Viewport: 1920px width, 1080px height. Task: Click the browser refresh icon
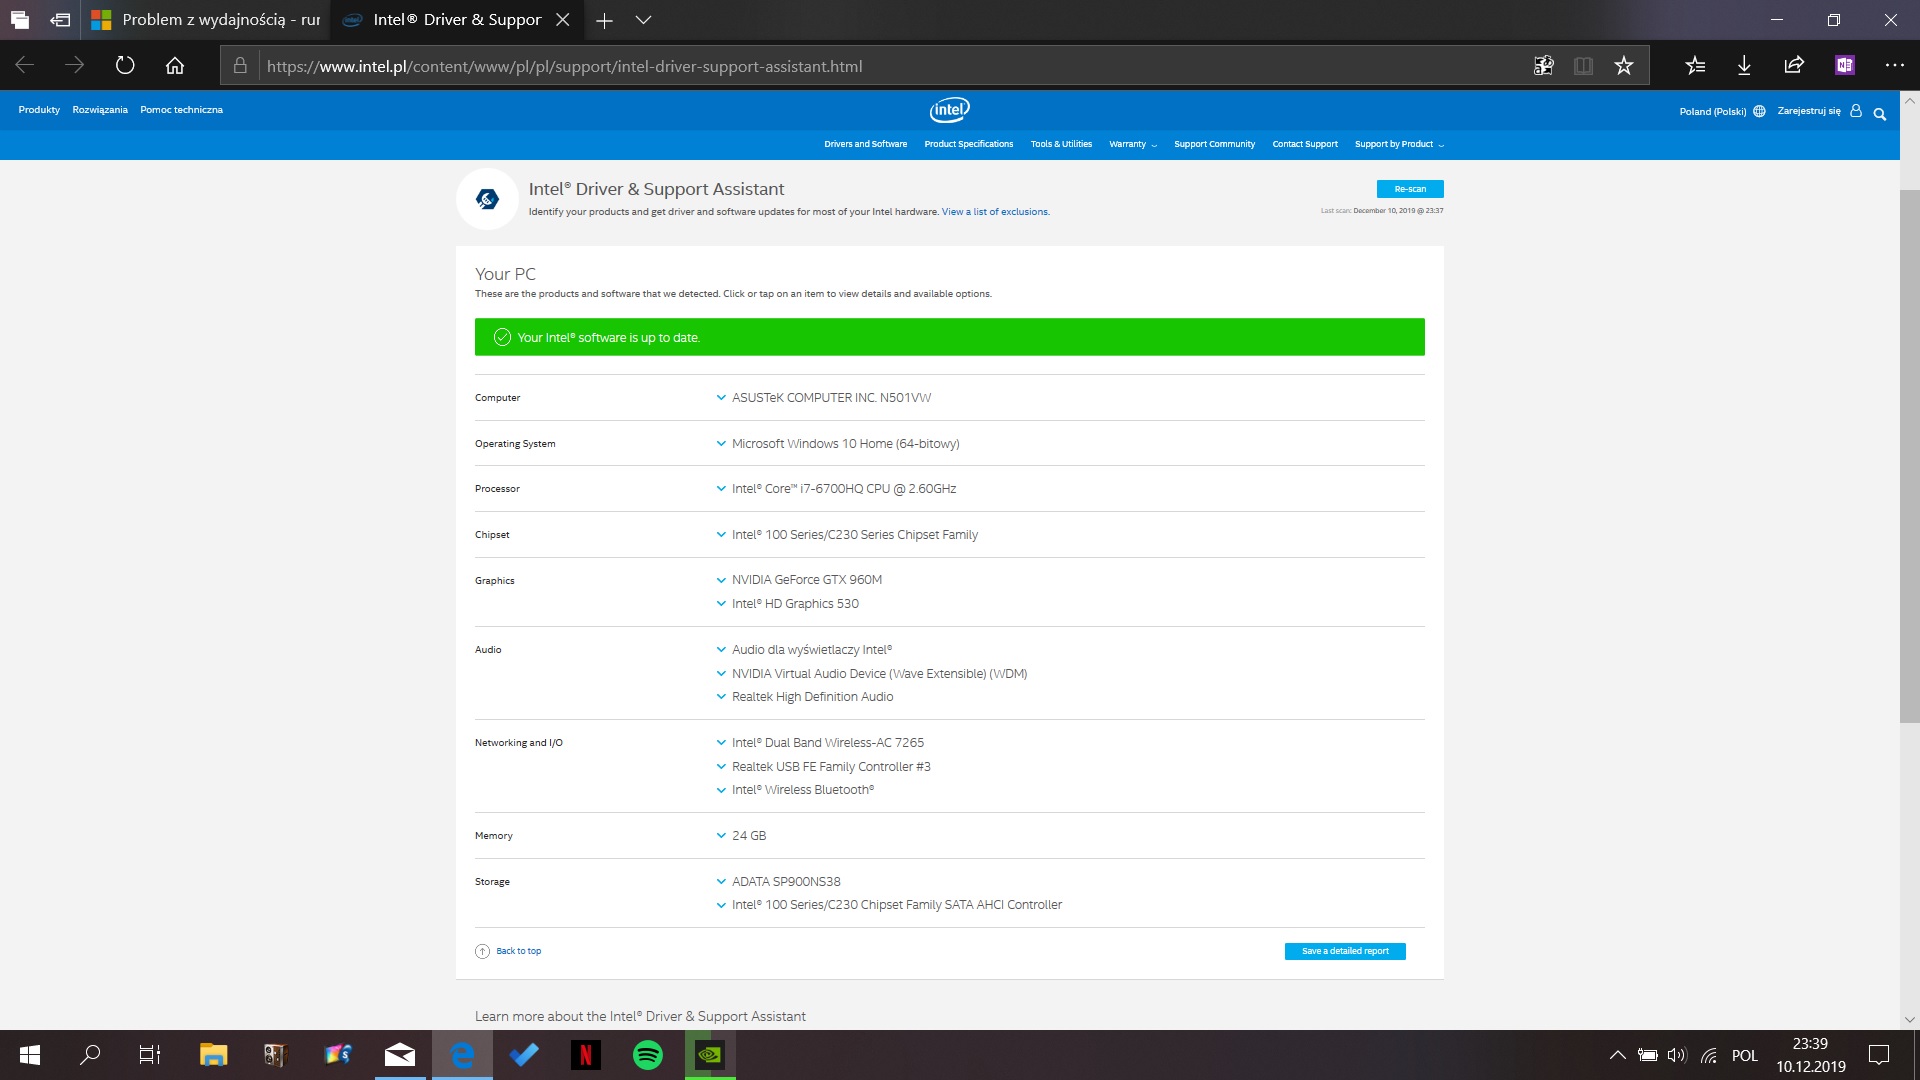tap(125, 66)
